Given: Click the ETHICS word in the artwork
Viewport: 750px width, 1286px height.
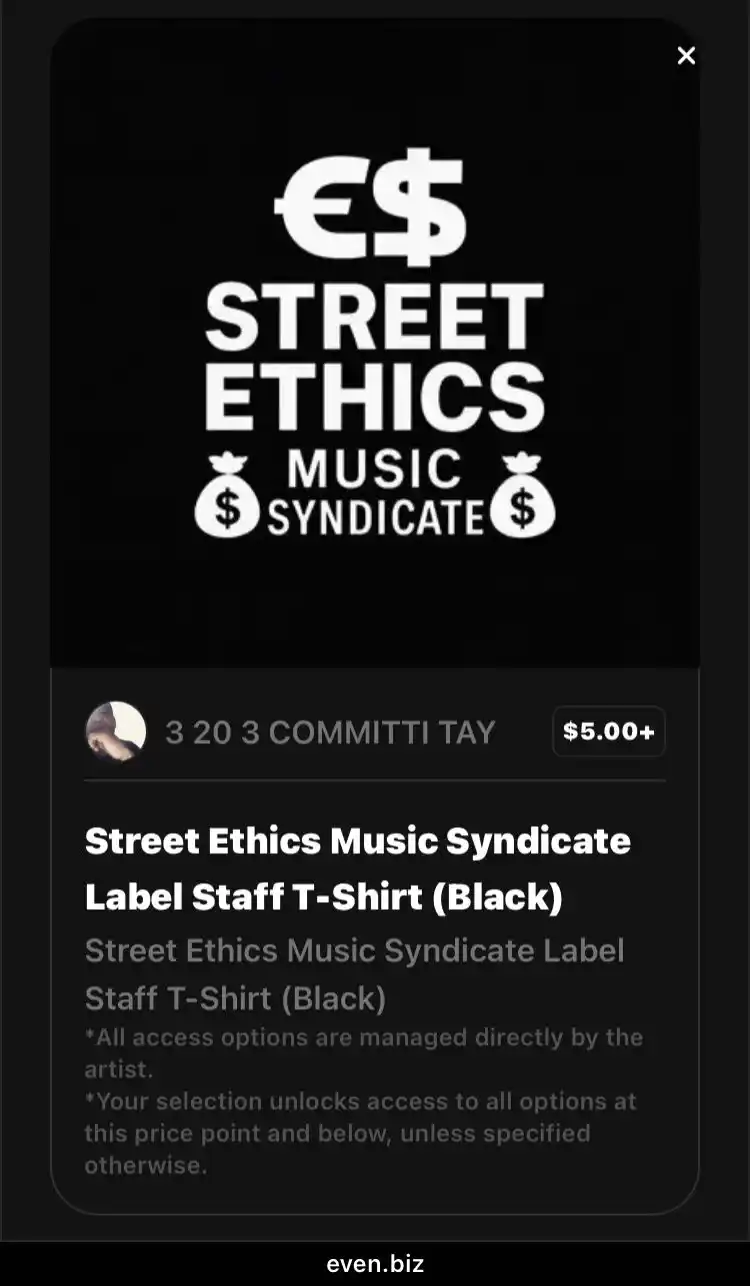Looking at the screenshot, I should pyautogui.click(x=374, y=395).
